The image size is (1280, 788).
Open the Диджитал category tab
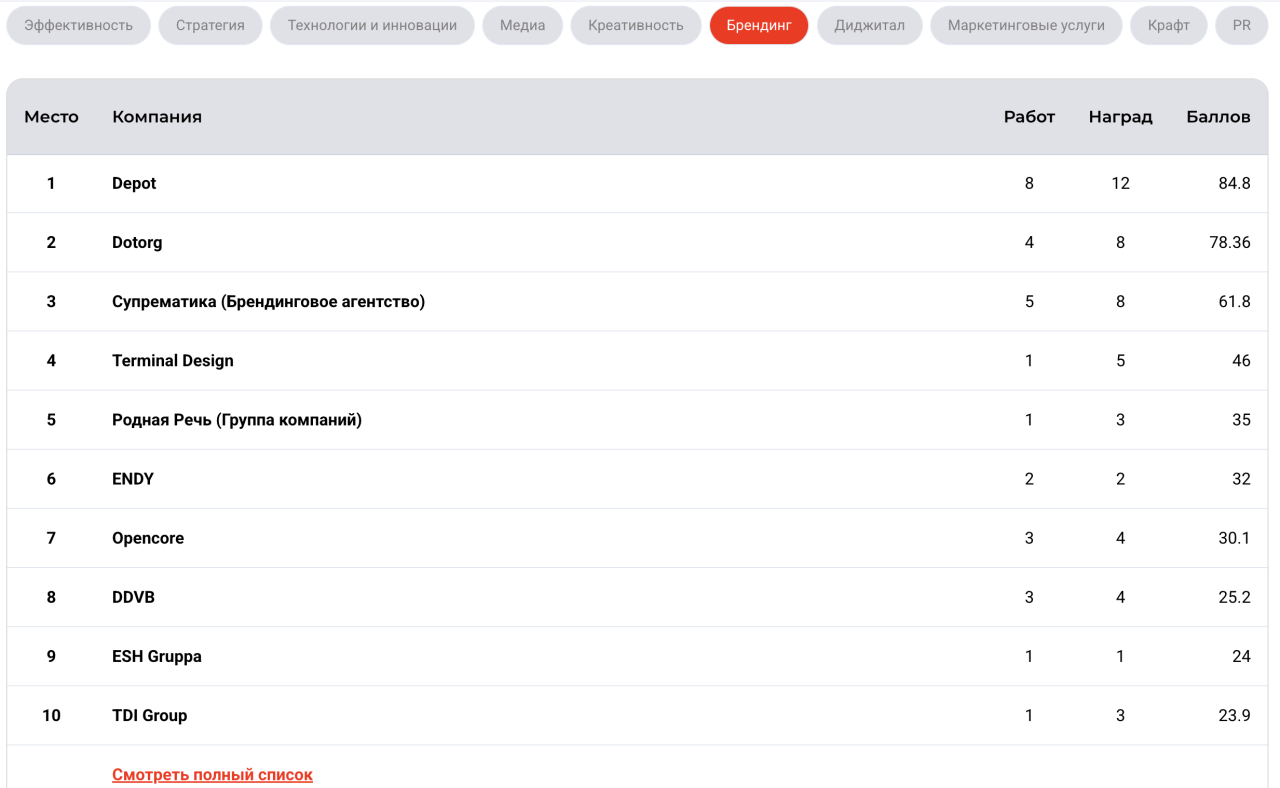point(869,25)
